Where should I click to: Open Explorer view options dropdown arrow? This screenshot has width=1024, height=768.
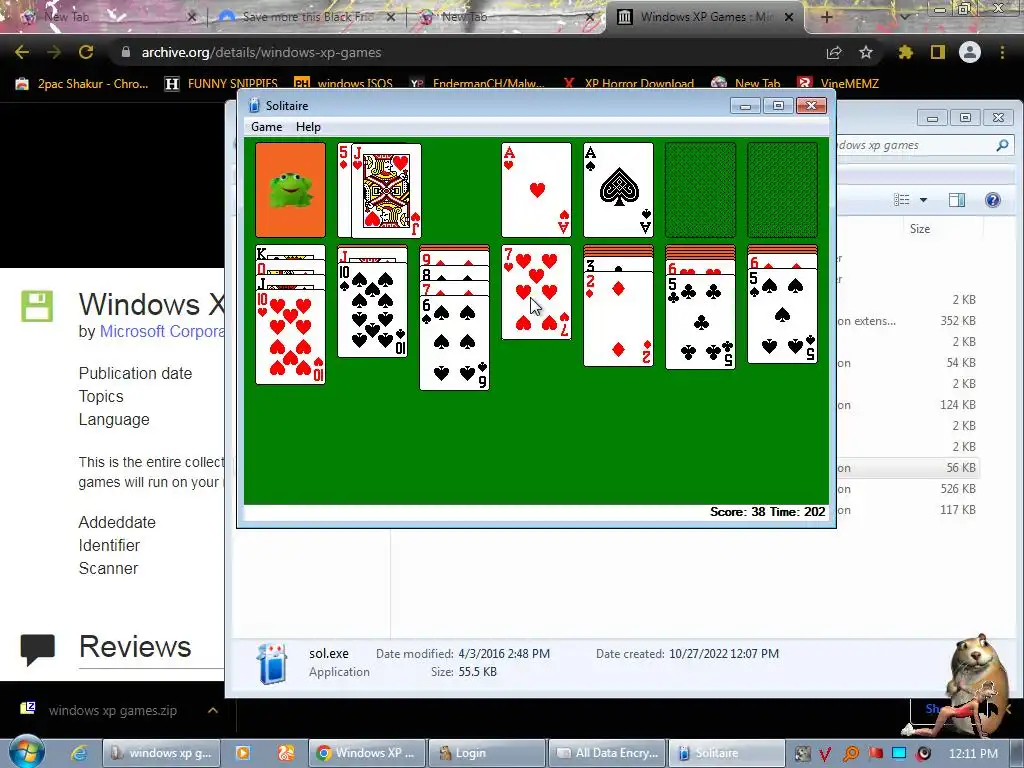point(923,200)
